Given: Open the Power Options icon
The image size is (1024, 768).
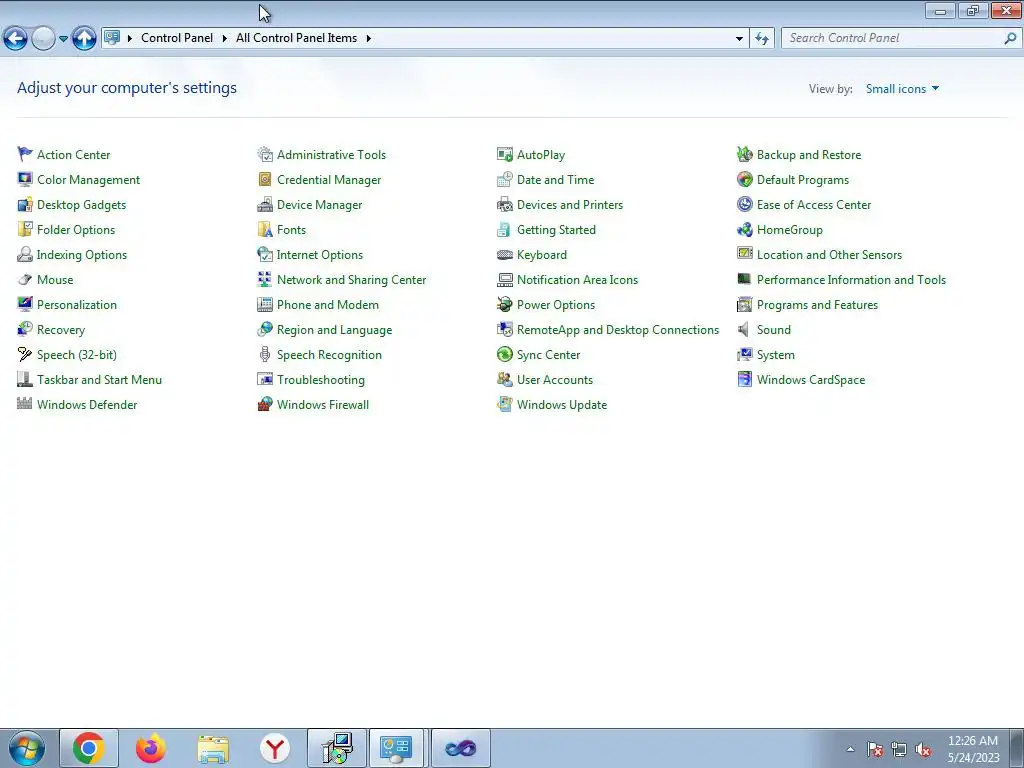Looking at the screenshot, I should point(505,304).
